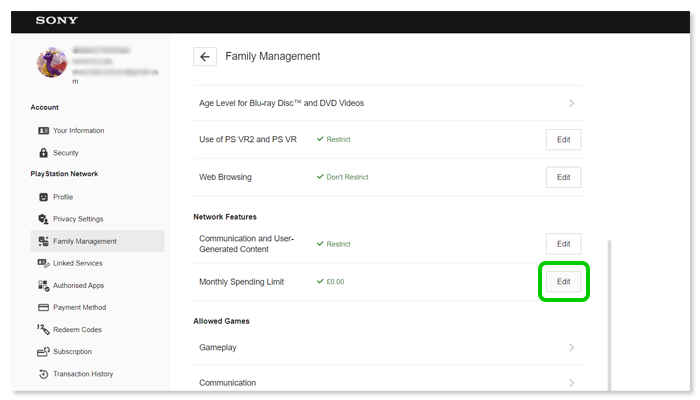700x400 pixels.
Task: Click the Family Management page title
Action: click(x=273, y=56)
